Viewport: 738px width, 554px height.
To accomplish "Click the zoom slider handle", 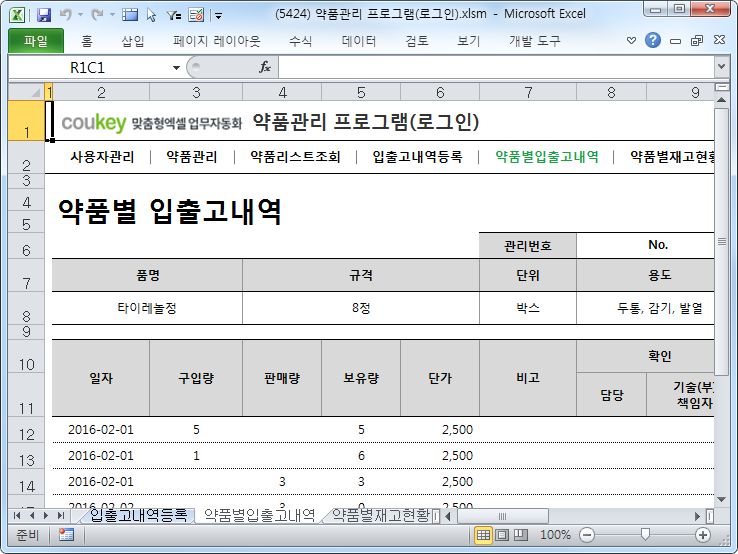I will coord(645,534).
